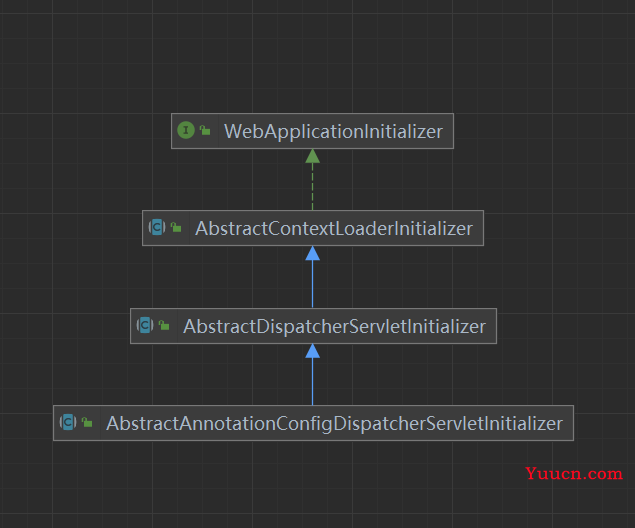Click the green interface icon of WebApplicationInitializer
The image size is (635, 528).
(186, 130)
